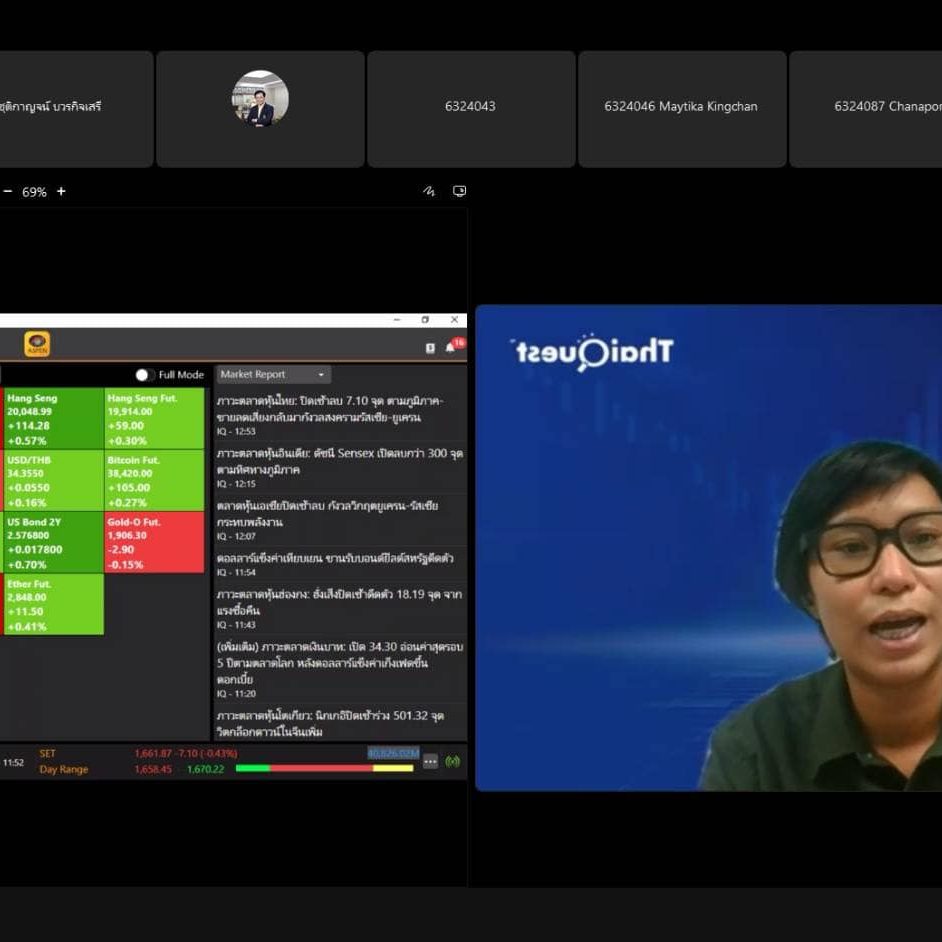Click the Aspen app logo icon
Viewport: 942px width, 942px height.
37,344
